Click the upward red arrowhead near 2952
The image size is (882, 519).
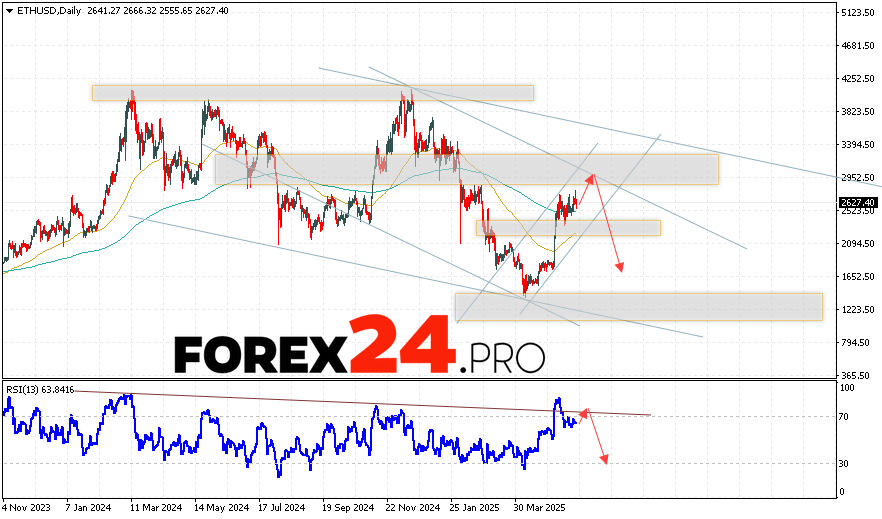point(591,178)
